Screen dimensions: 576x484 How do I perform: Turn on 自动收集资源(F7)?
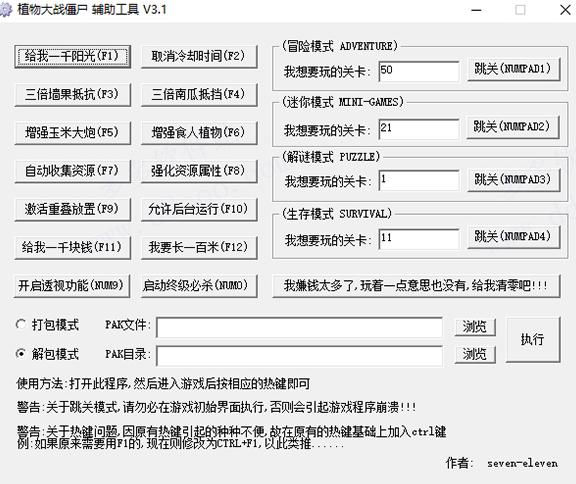point(72,171)
